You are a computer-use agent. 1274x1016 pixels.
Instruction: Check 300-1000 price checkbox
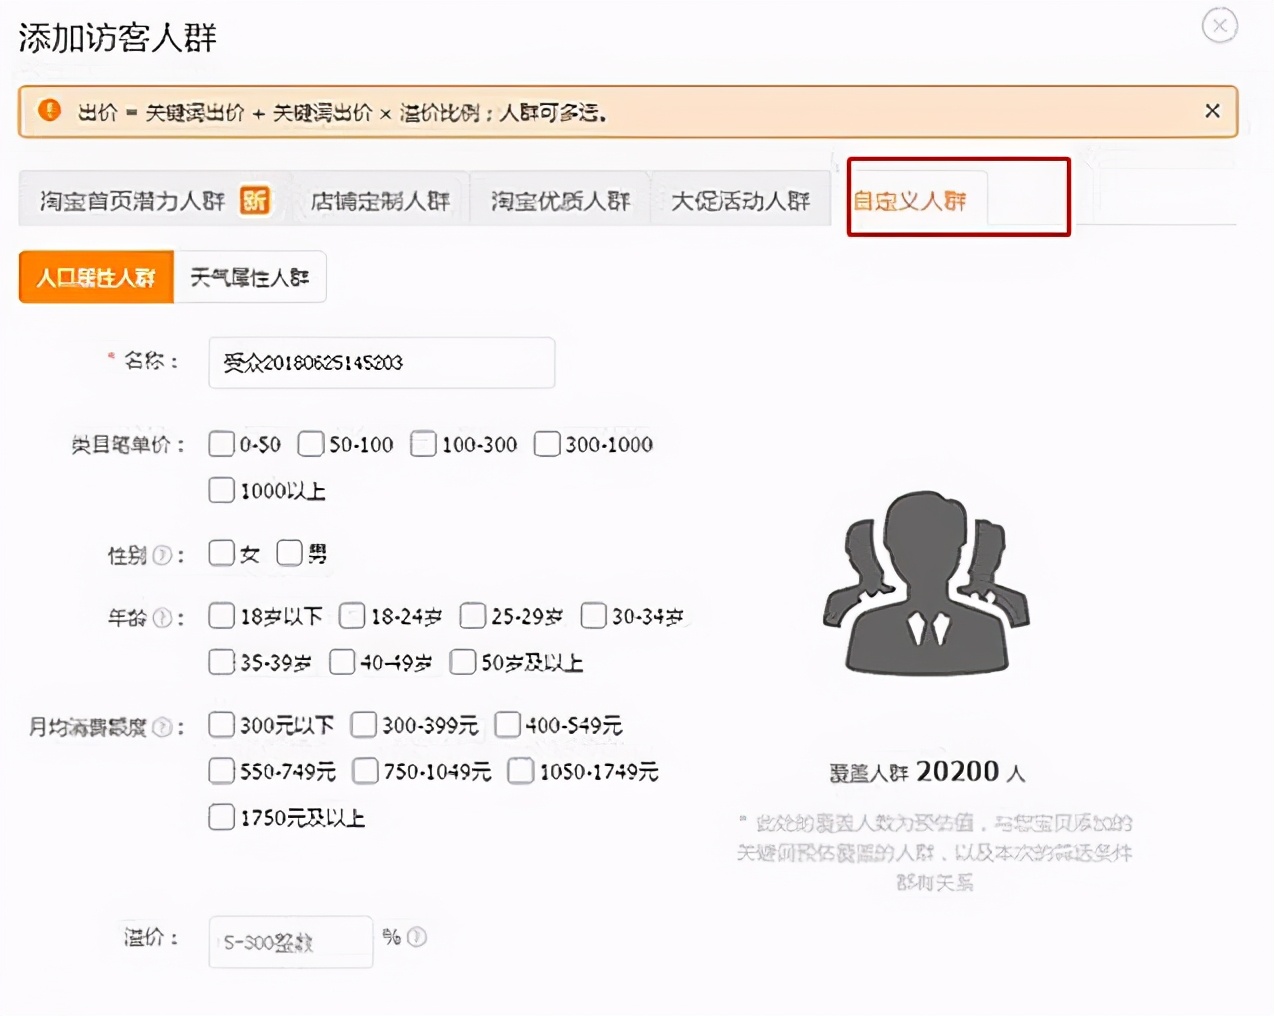click(x=547, y=444)
